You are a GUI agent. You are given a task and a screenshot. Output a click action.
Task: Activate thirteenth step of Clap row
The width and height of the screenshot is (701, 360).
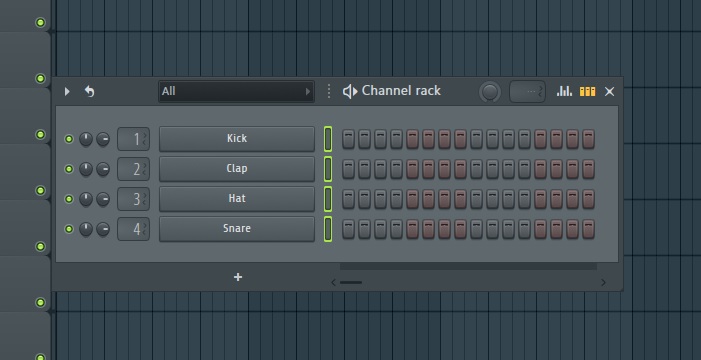tap(540, 169)
